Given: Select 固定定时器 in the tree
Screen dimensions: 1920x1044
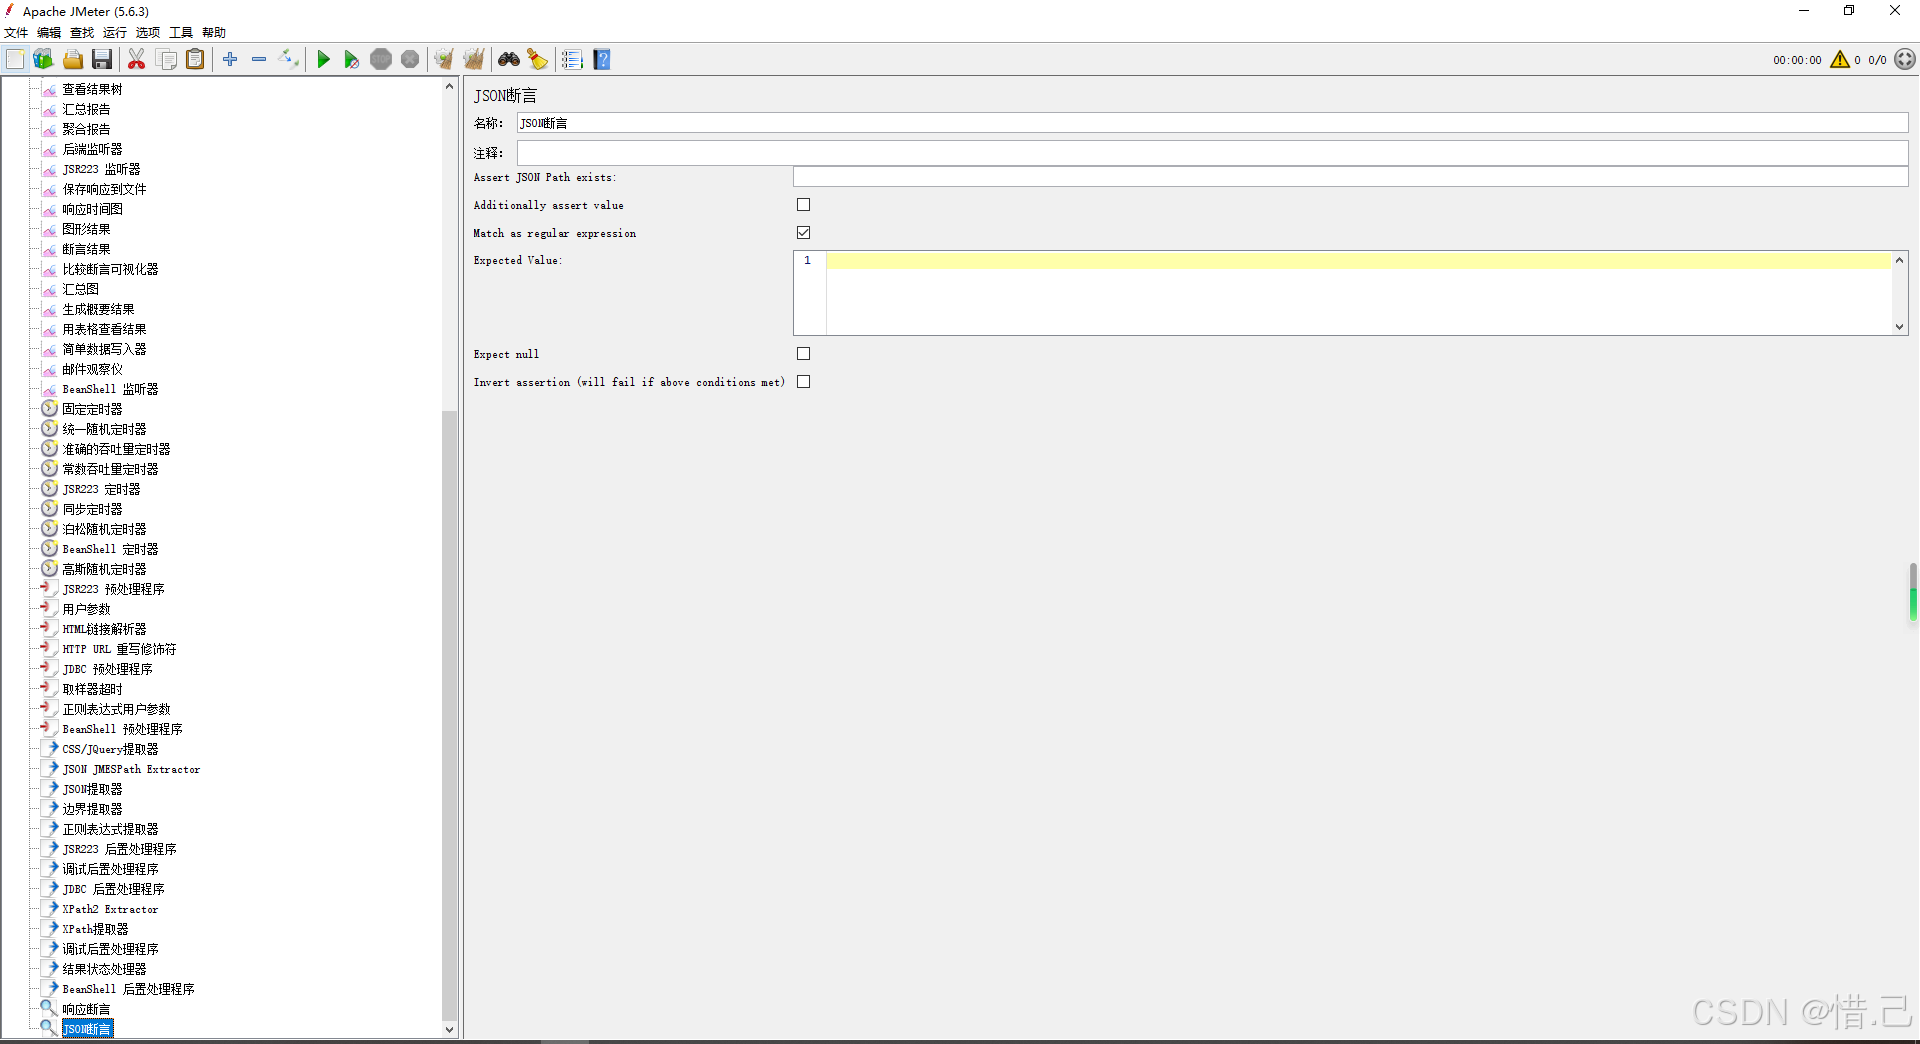Looking at the screenshot, I should pyautogui.click(x=92, y=409).
